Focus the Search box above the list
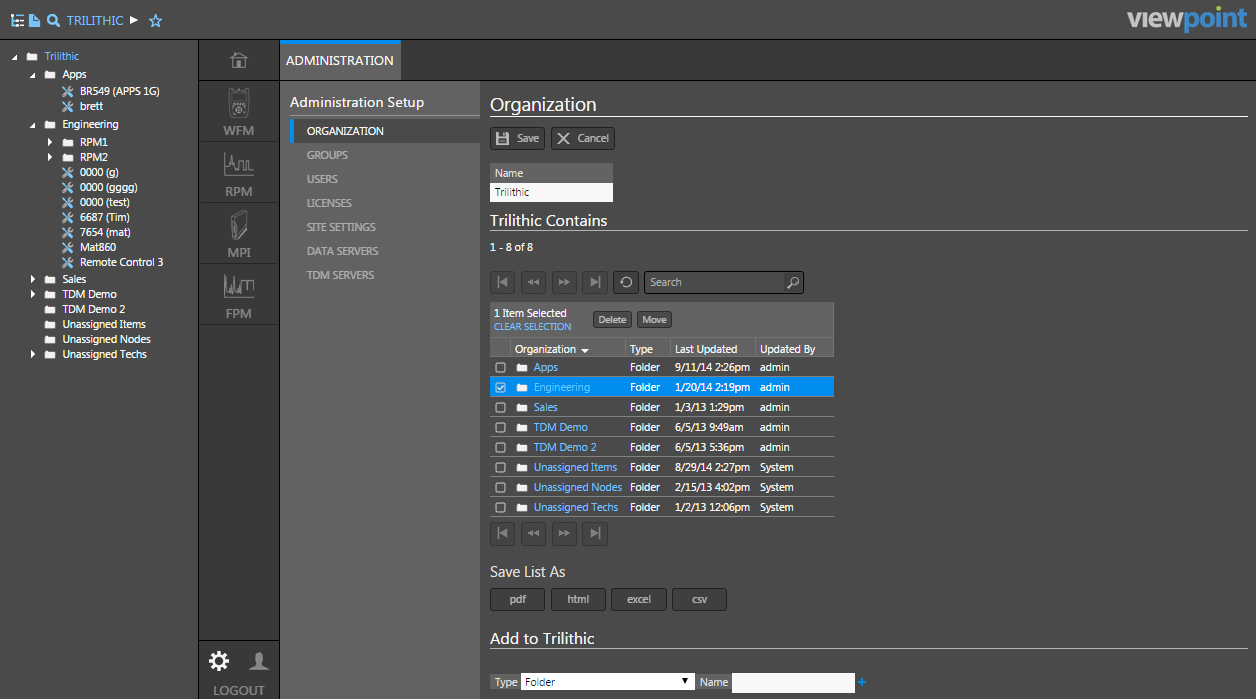The height and width of the screenshot is (699, 1256). click(724, 282)
